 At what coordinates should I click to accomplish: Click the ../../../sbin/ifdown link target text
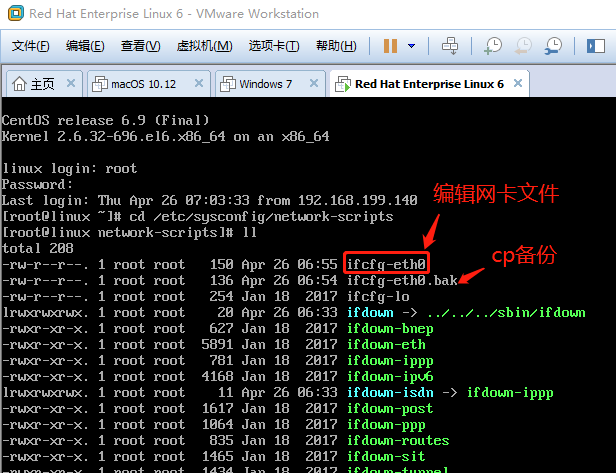506,312
